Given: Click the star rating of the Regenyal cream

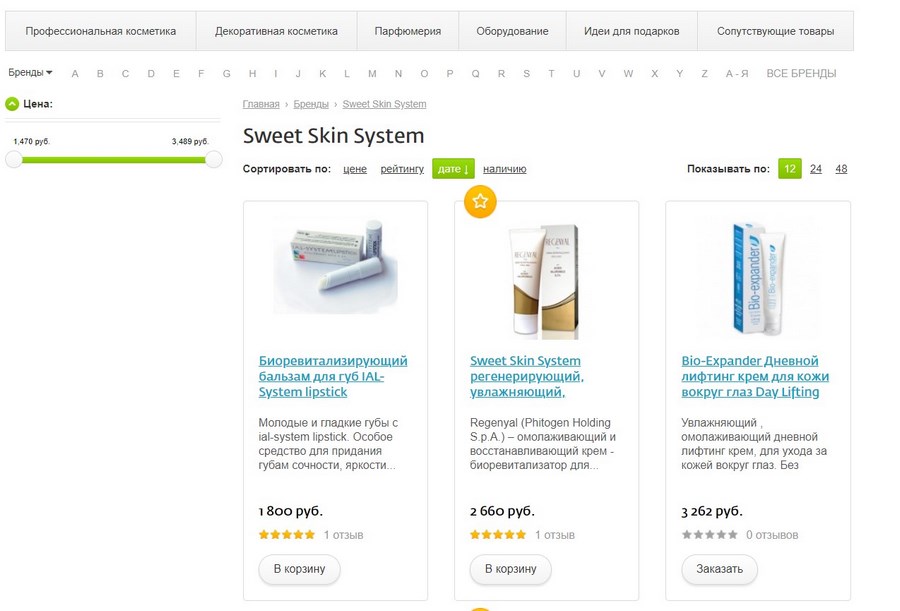Looking at the screenshot, I should (x=498, y=535).
